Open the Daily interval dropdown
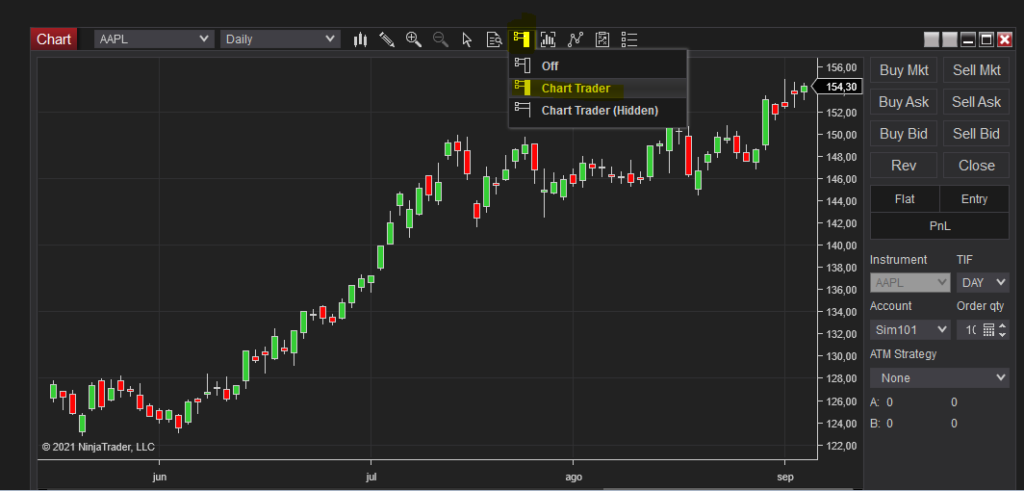This screenshot has width=1024, height=491. point(280,39)
